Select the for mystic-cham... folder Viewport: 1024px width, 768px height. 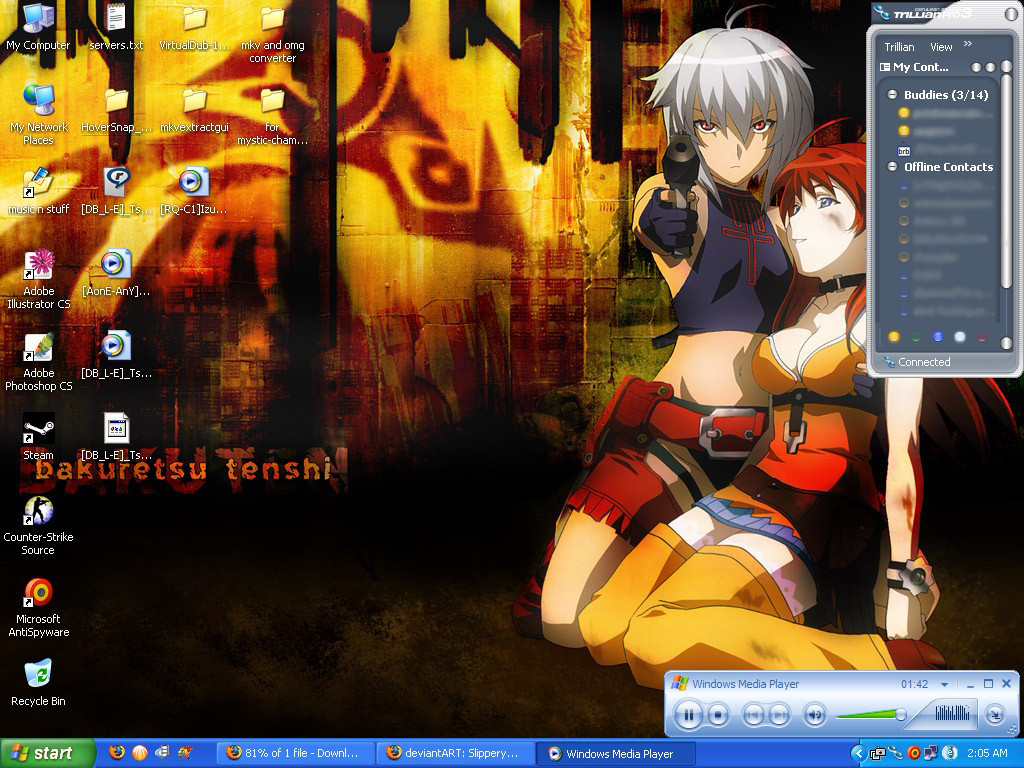[x=272, y=118]
